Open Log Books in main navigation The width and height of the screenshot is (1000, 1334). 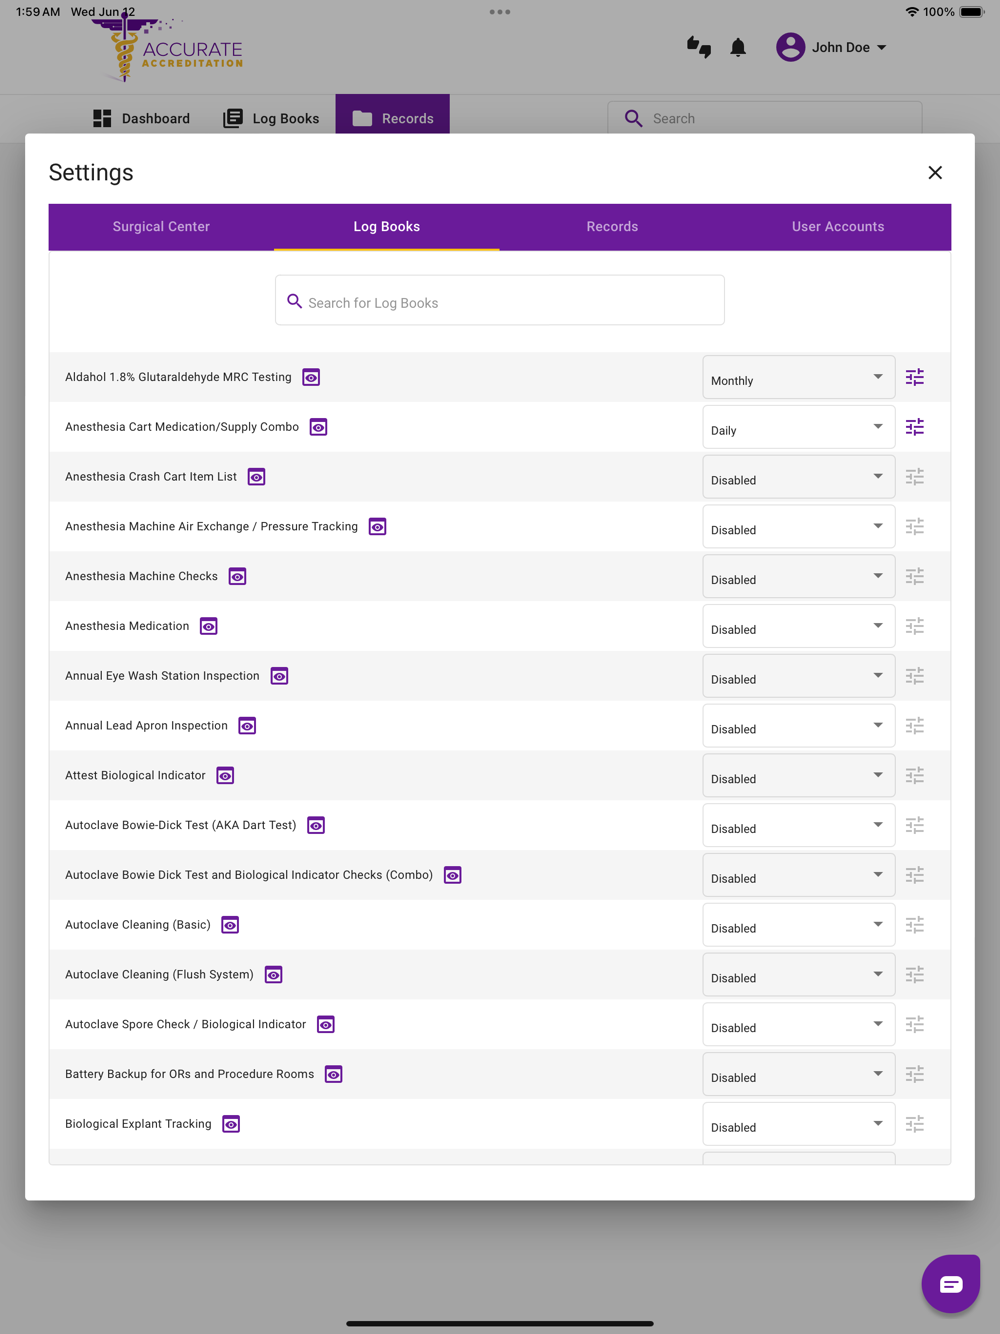point(271,118)
